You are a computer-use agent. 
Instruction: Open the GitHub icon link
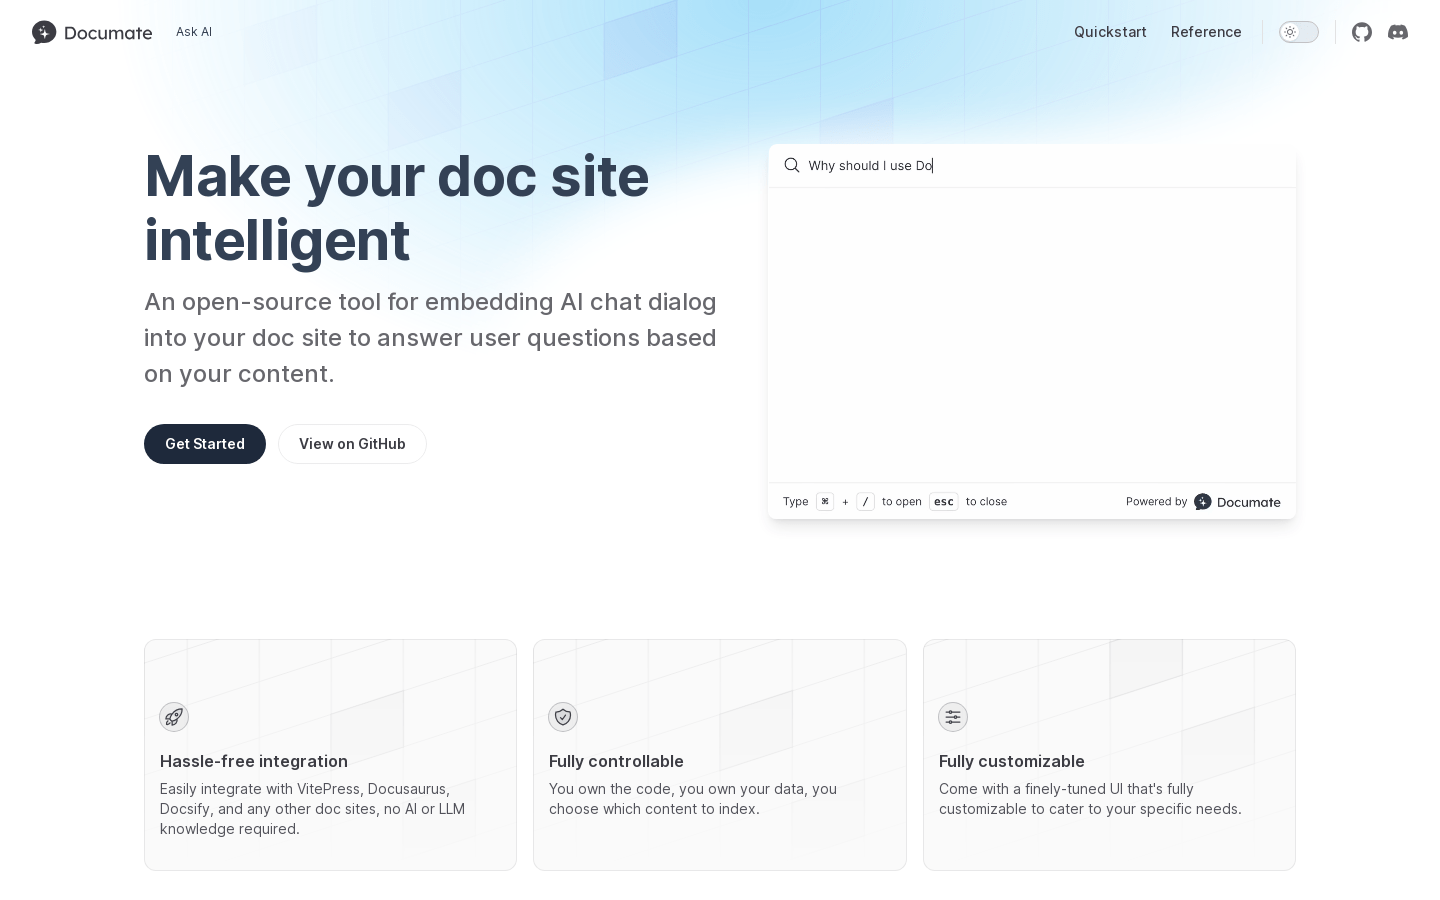[x=1362, y=32]
